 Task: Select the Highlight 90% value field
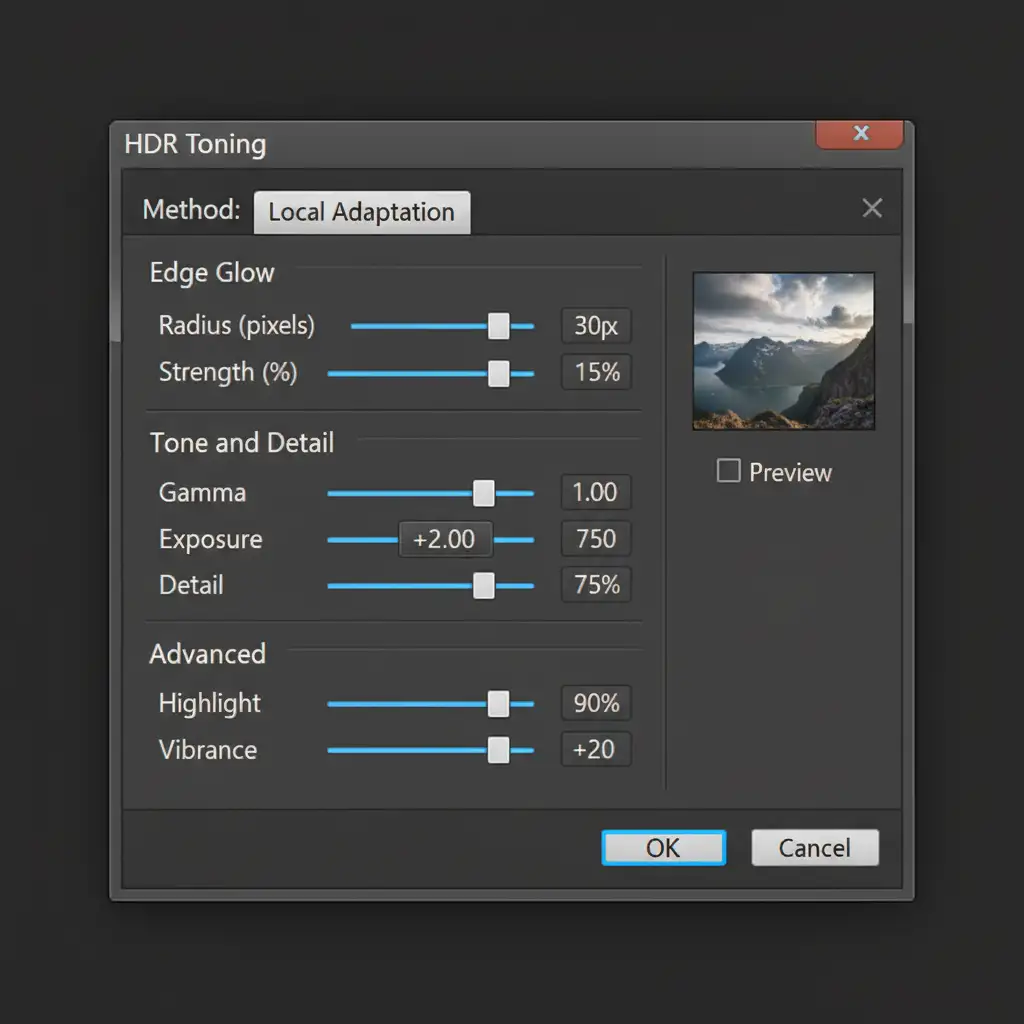coord(596,704)
